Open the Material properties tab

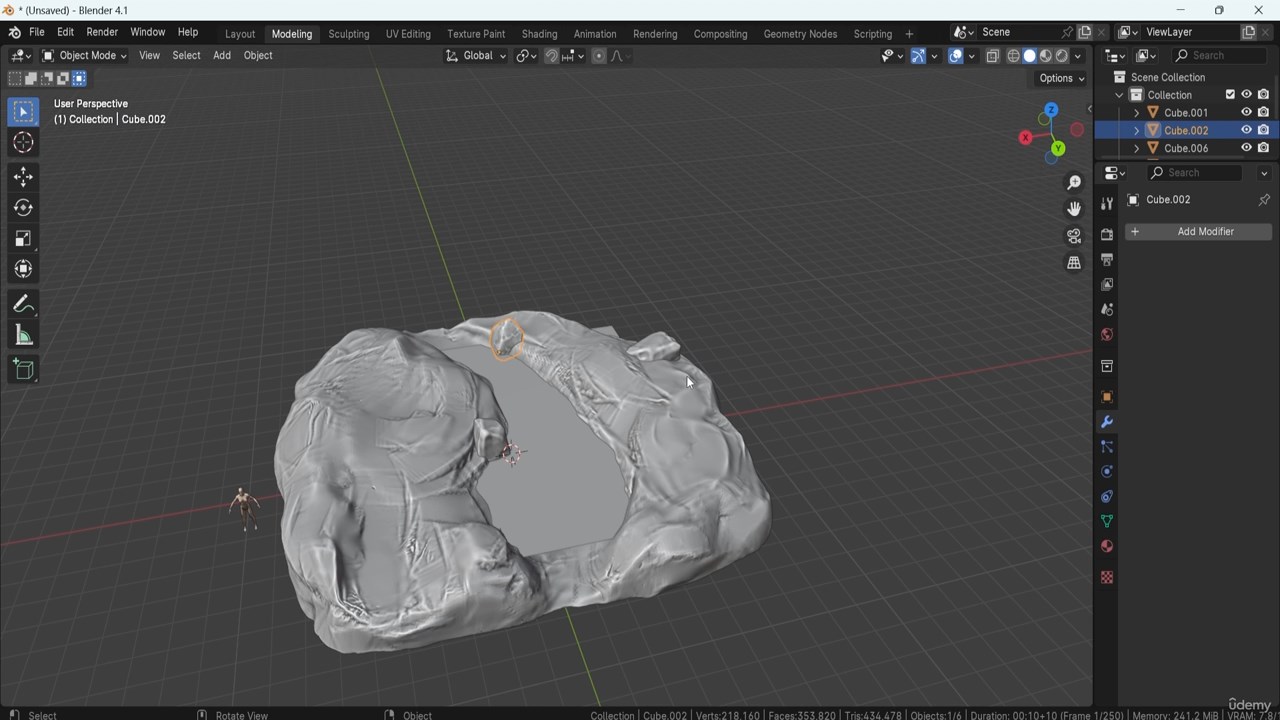[x=1107, y=546]
